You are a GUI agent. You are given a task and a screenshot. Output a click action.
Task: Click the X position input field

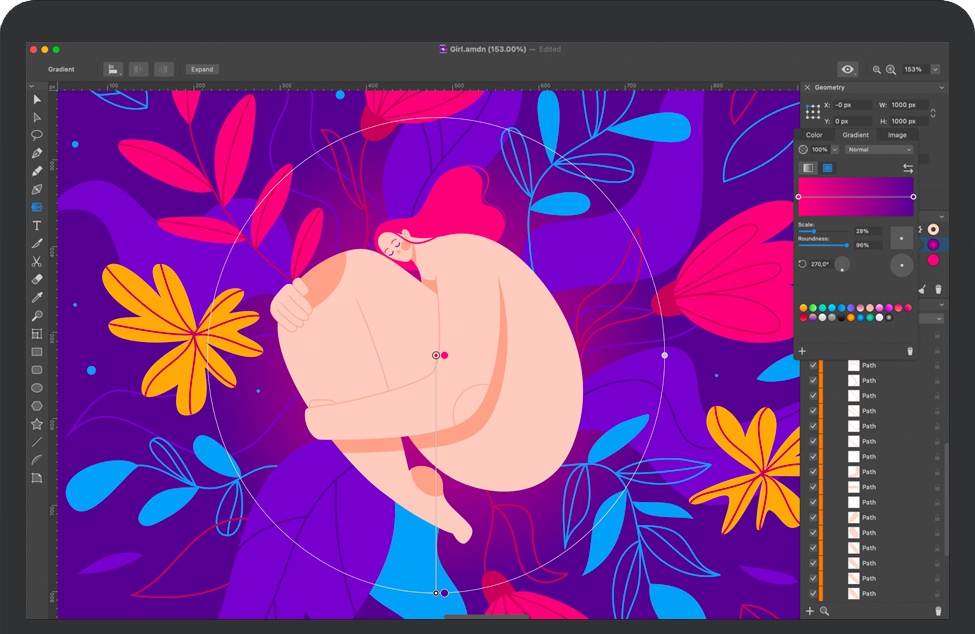point(851,105)
